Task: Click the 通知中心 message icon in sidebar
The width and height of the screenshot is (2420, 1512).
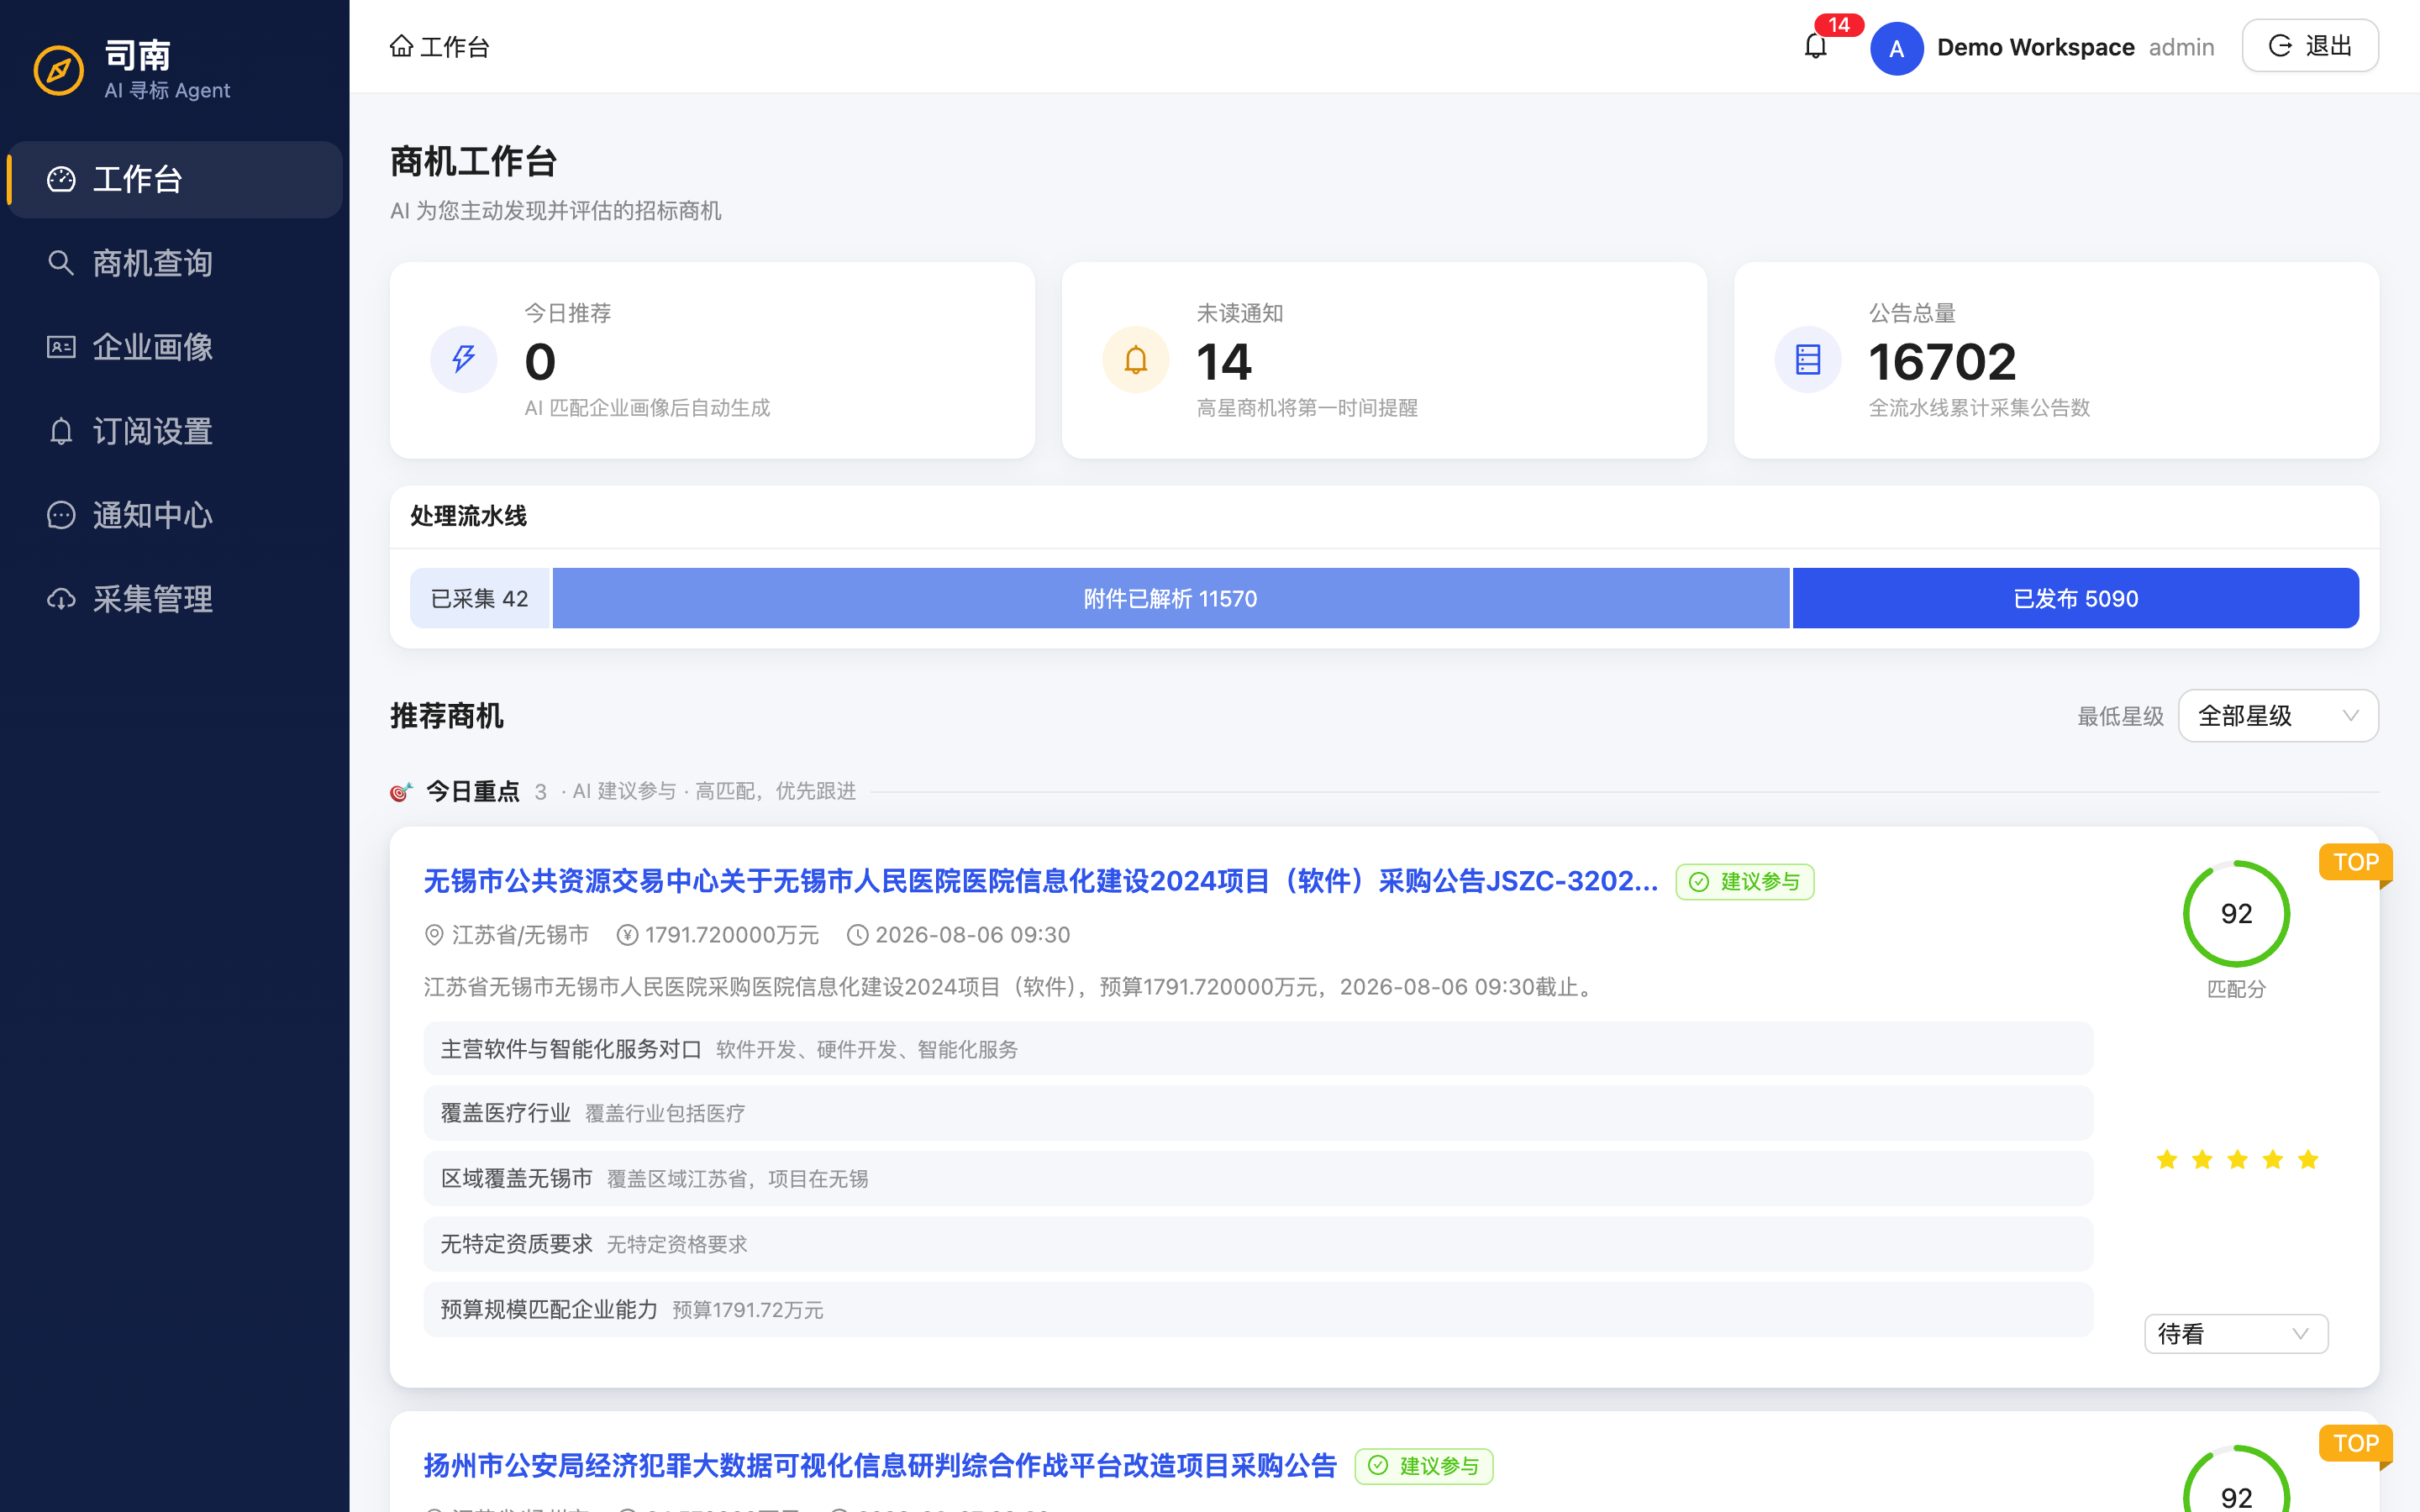Action: [61, 515]
